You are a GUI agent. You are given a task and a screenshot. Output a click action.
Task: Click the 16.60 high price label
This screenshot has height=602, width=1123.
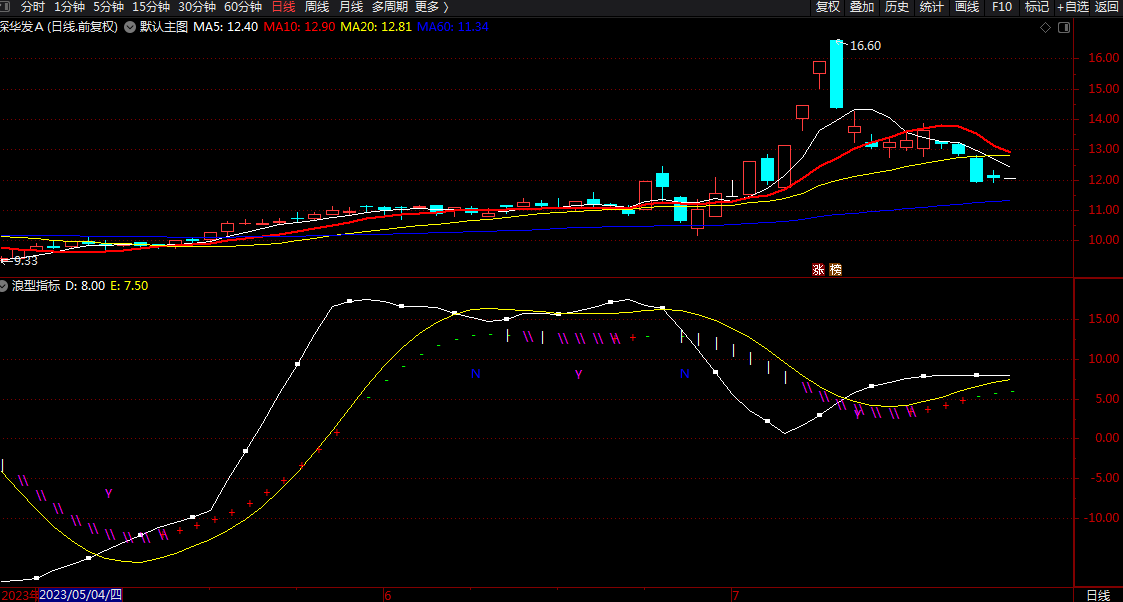865,46
